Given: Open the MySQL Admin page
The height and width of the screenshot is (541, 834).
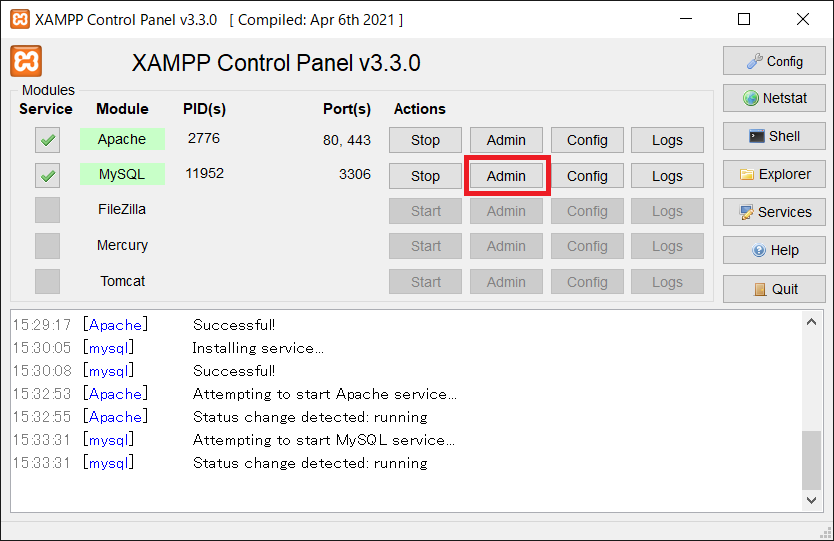Looking at the screenshot, I should (x=506, y=176).
